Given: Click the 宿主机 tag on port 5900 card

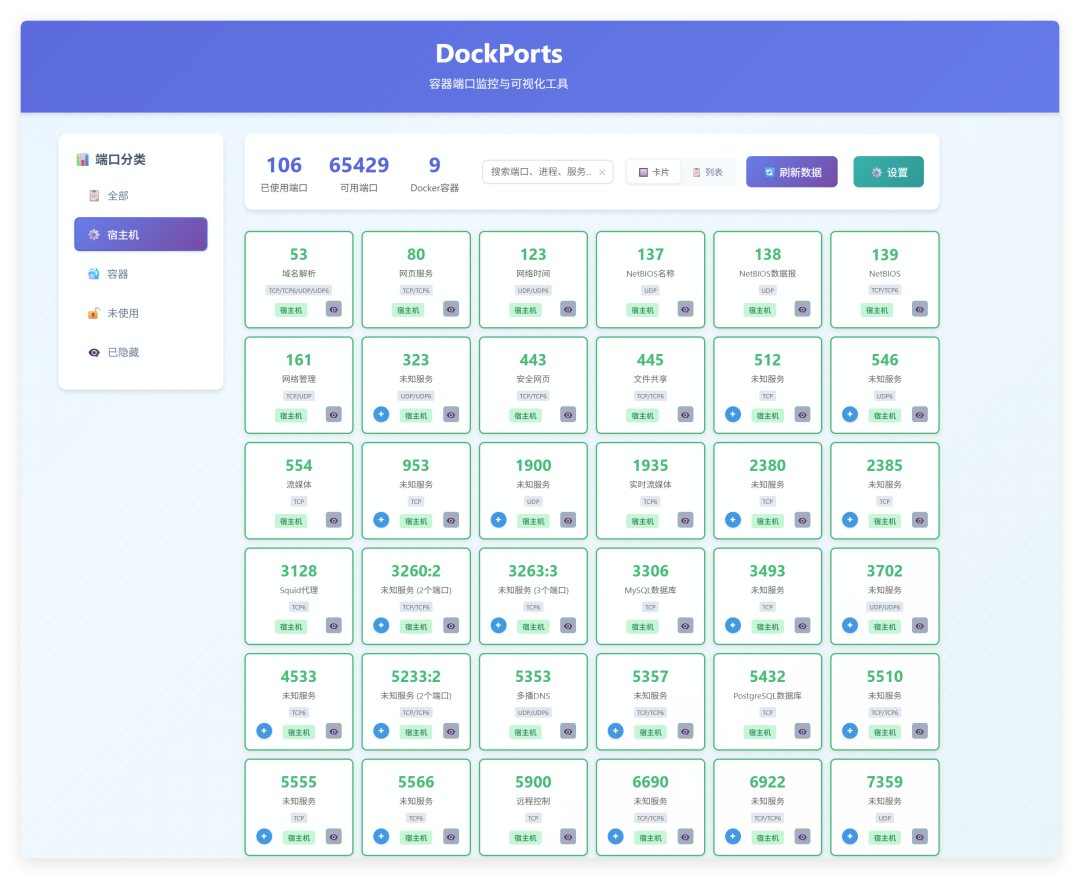Looking at the screenshot, I should click(526, 838).
